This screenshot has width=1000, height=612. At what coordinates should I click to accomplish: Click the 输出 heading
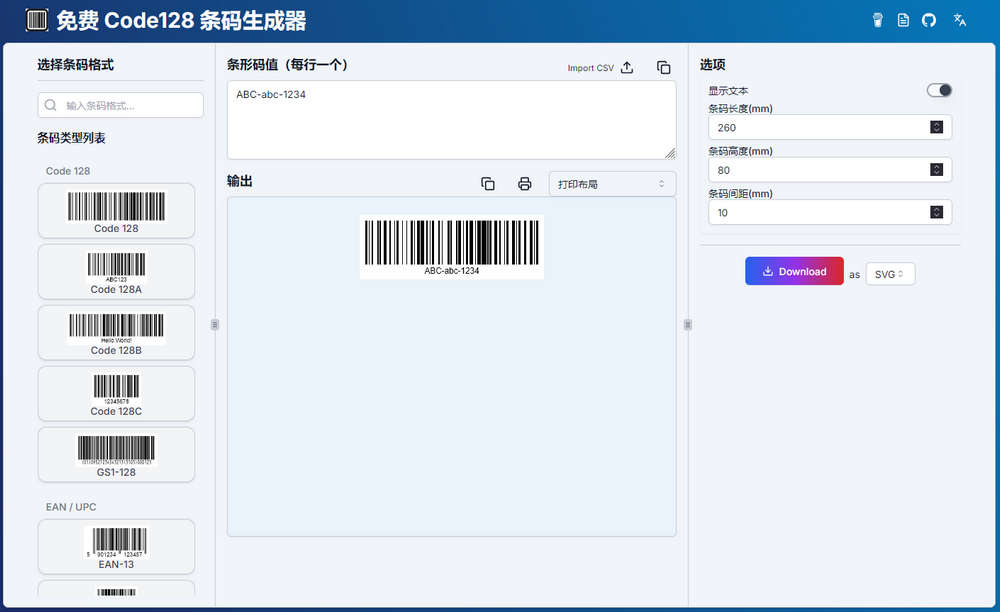pos(240,181)
